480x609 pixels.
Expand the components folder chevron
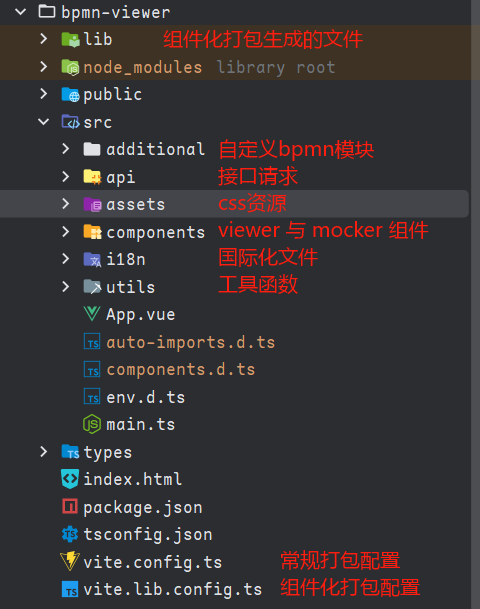point(66,232)
